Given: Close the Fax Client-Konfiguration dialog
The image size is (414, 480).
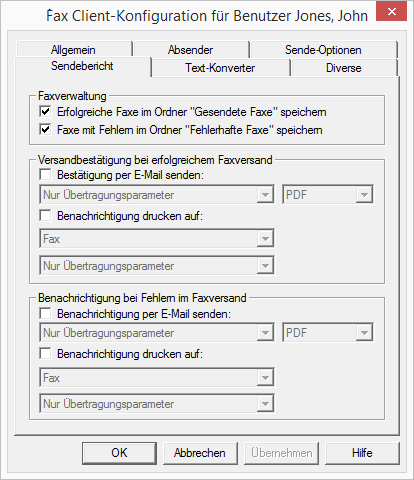Looking at the screenshot, I should (x=391, y=12).
